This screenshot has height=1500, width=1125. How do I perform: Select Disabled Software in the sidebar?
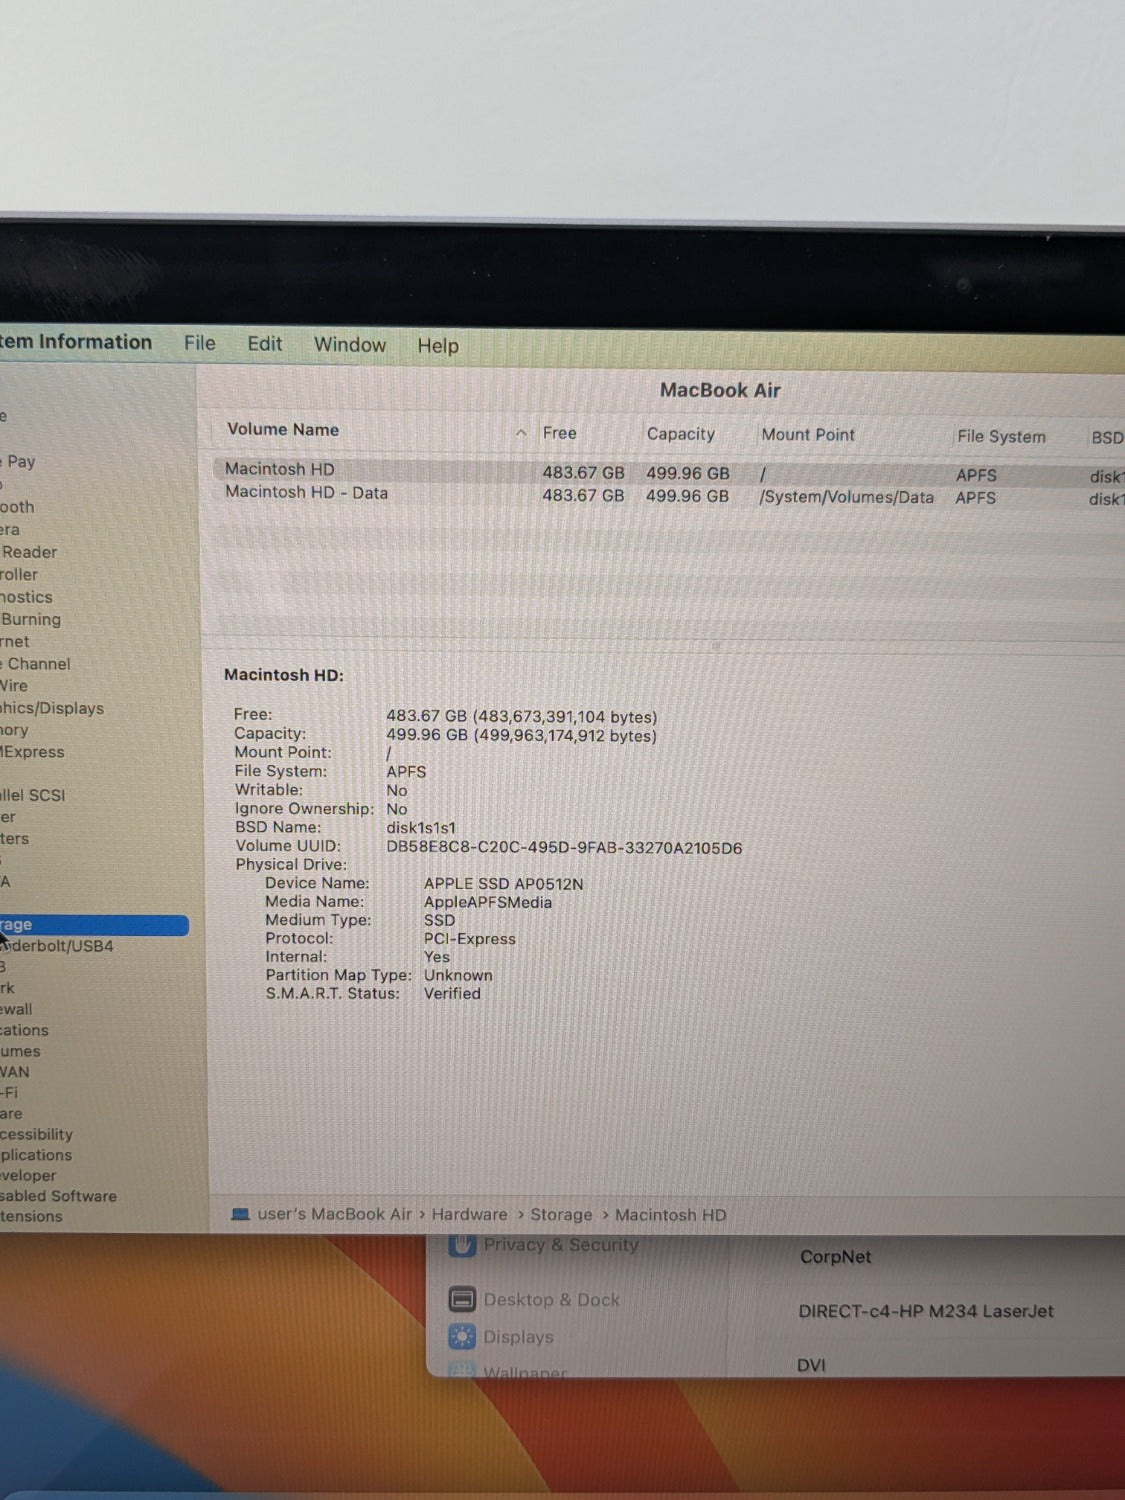(x=58, y=1196)
